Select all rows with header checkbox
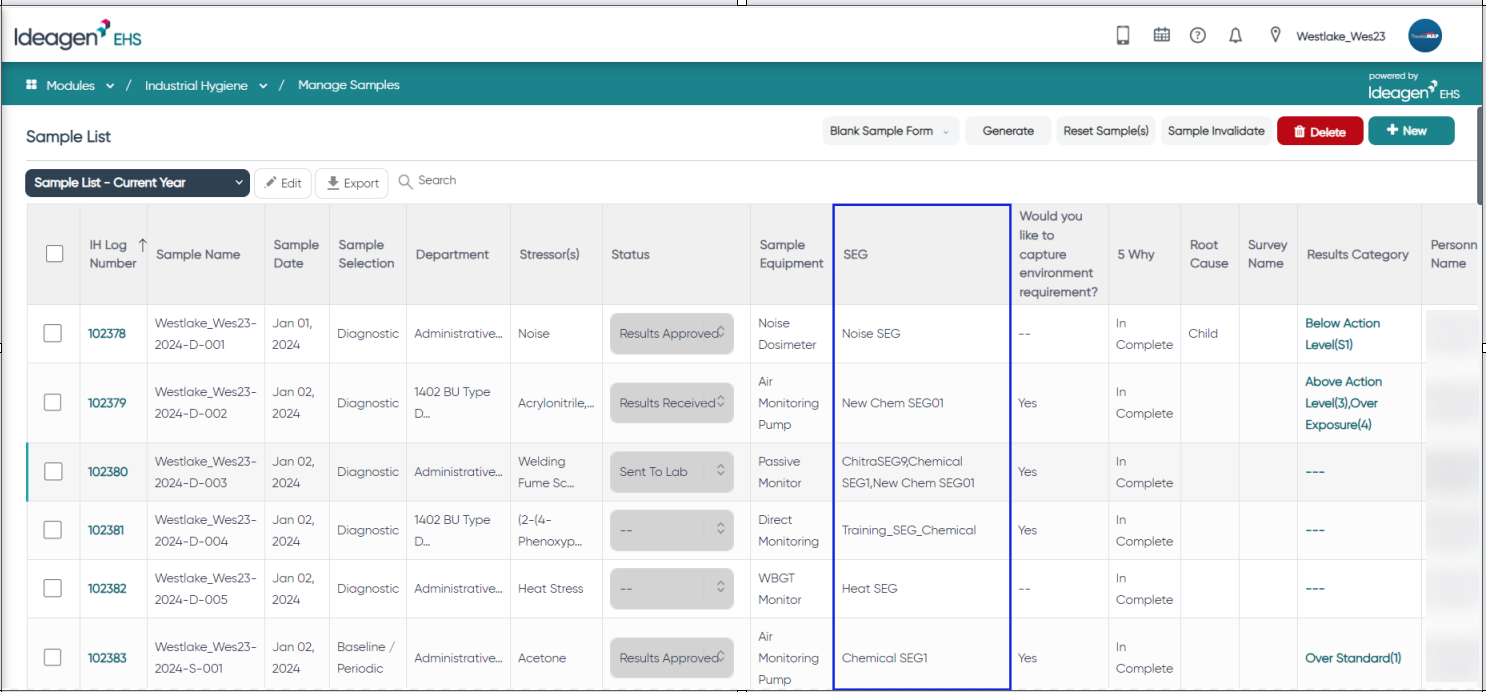This screenshot has width=1486, height=692. tap(55, 254)
